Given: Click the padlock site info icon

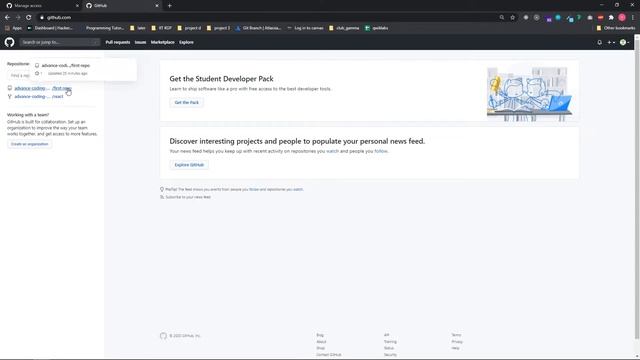Looking at the screenshot, I should point(42,18).
